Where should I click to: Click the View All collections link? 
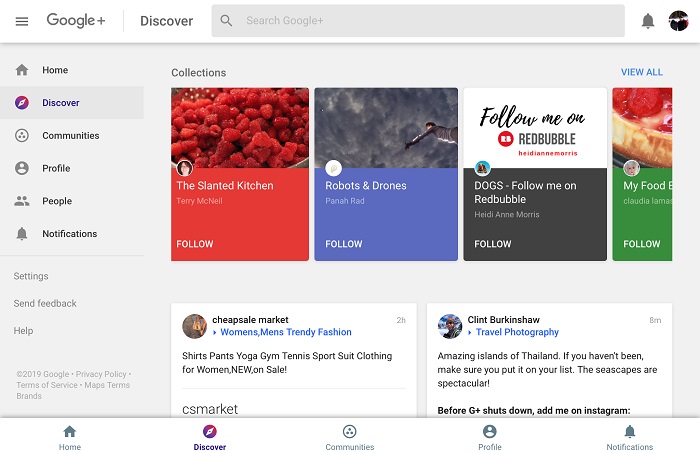[641, 72]
